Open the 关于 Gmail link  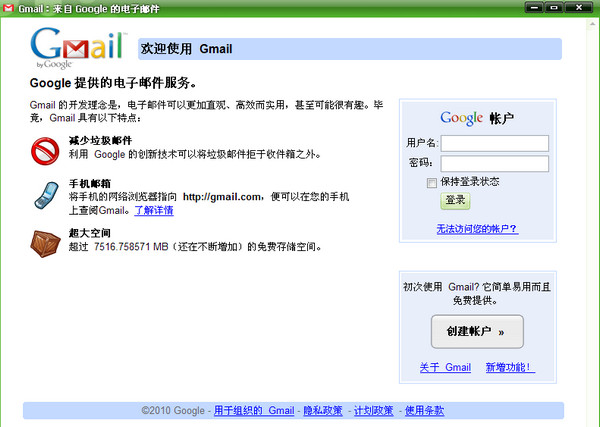(x=445, y=367)
